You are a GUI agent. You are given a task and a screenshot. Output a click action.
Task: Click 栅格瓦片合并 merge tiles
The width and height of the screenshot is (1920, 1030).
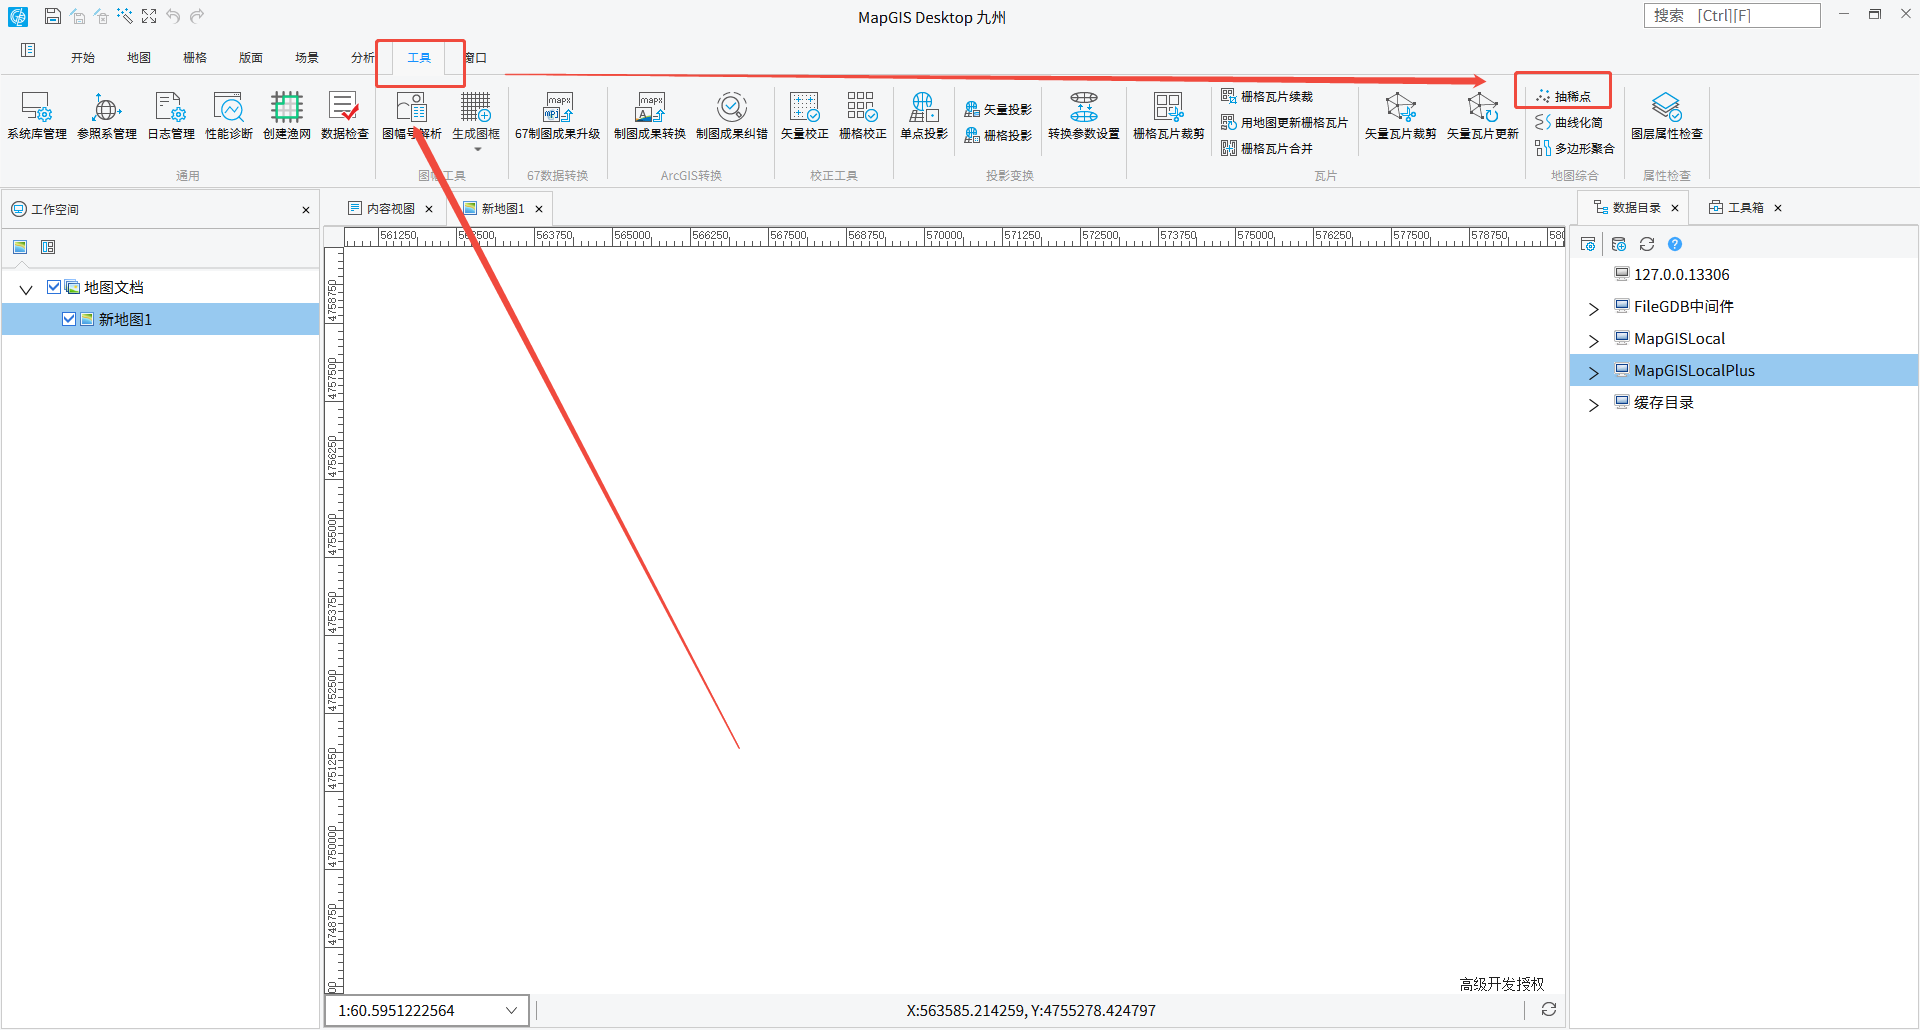(1267, 148)
